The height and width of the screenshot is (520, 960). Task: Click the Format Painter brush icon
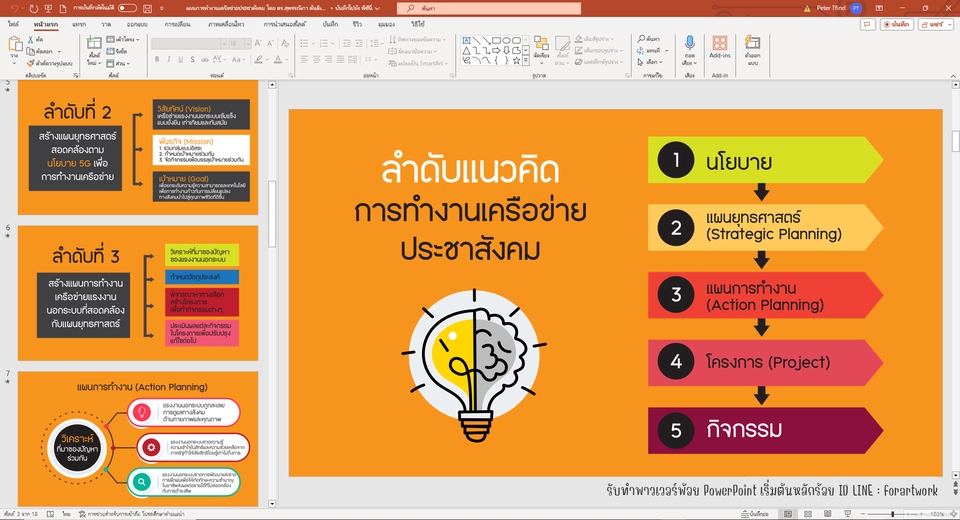(31, 63)
